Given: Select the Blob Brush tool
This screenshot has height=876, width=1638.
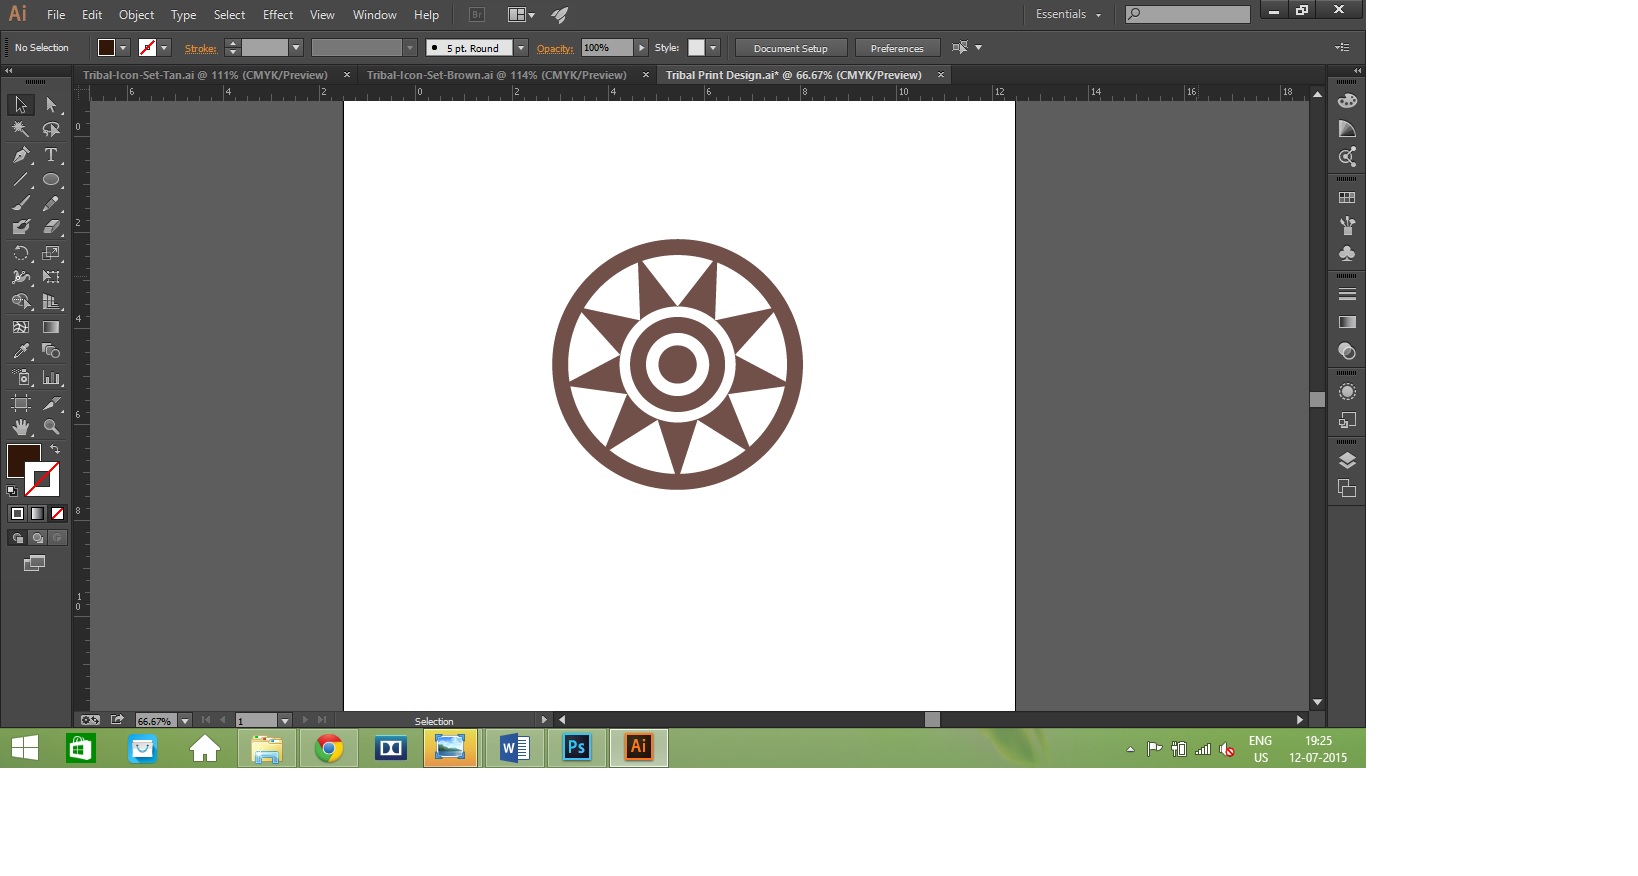Looking at the screenshot, I should click(x=21, y=227).
